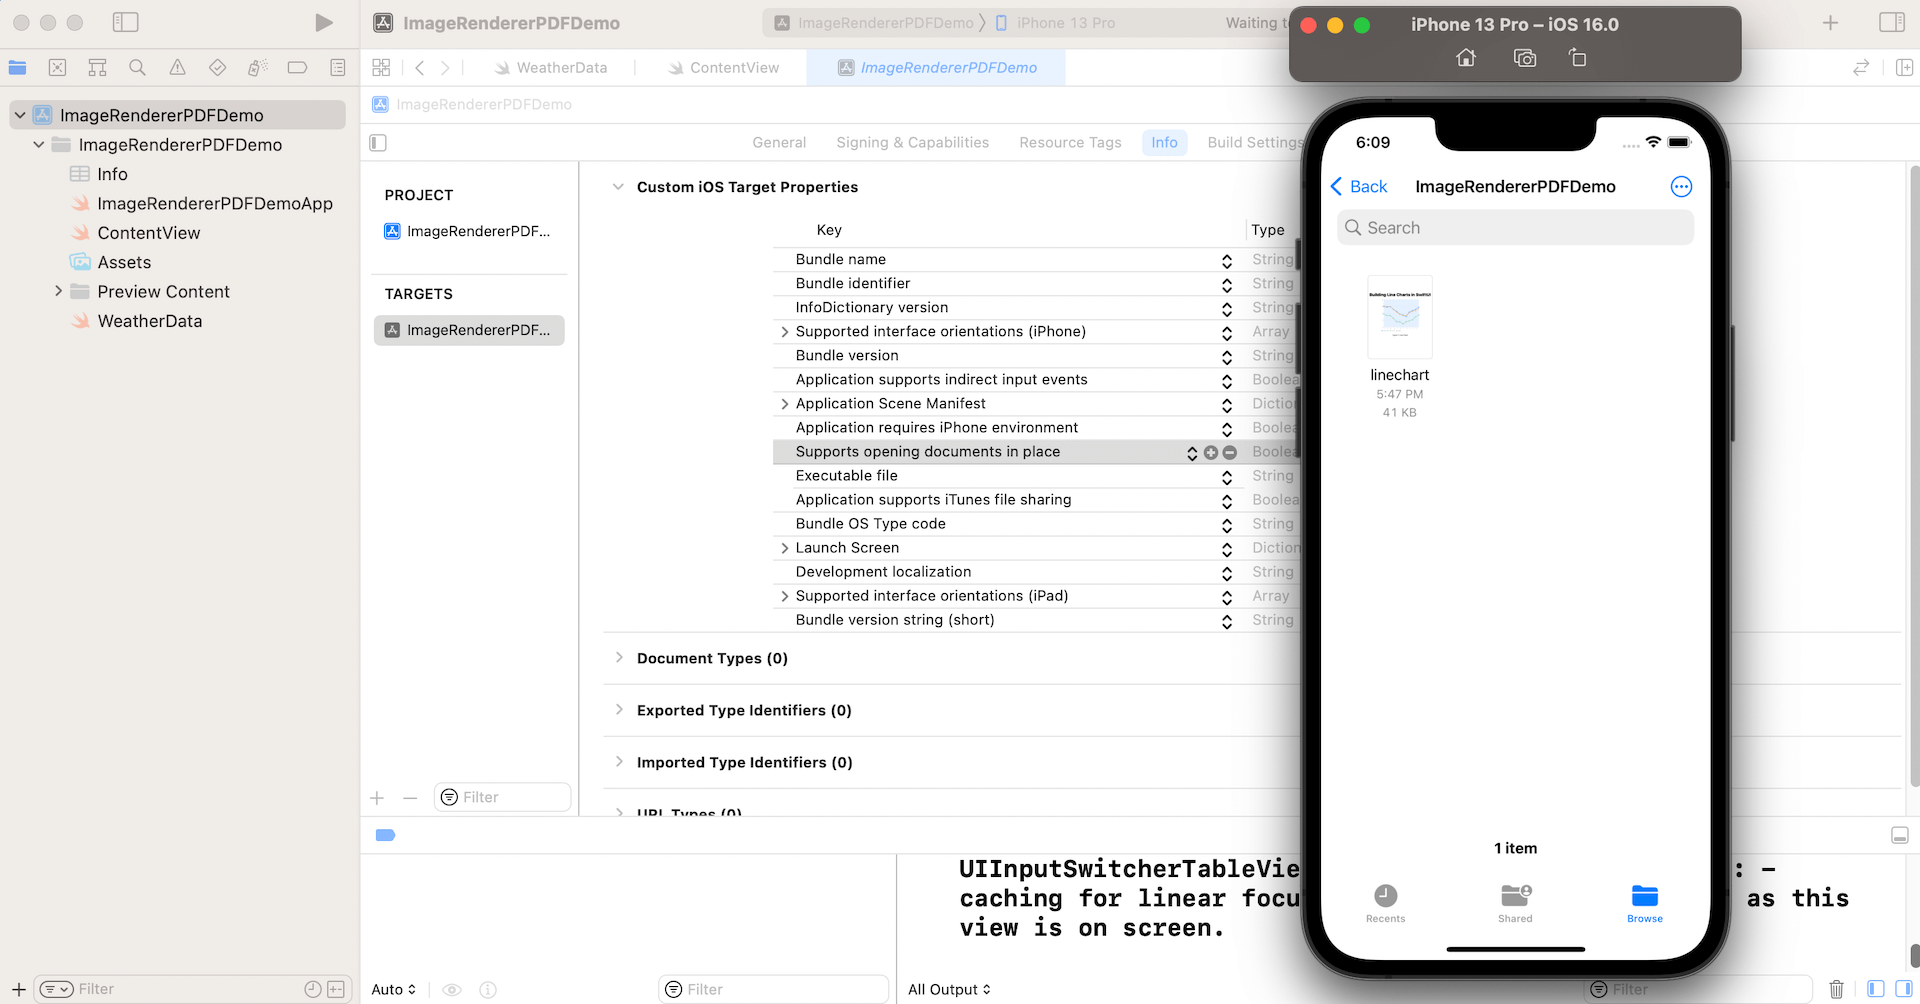Image resolution: width=1920 pixels, height=1004 pixels.
Task: Open the Shared tab in Files app
Action: tap(1515, 901)
